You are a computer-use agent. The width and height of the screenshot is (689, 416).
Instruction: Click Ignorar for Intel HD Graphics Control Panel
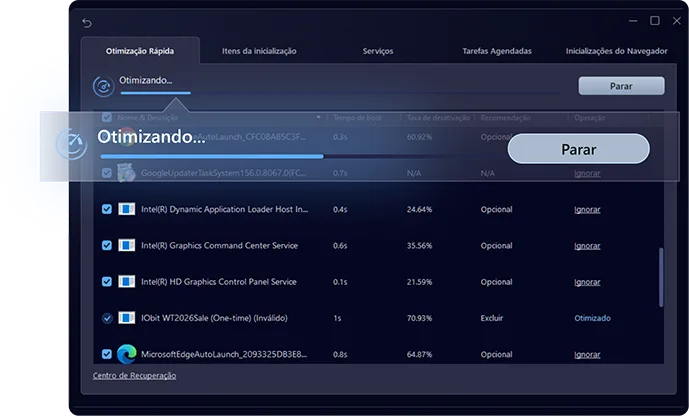pos(587,282)
